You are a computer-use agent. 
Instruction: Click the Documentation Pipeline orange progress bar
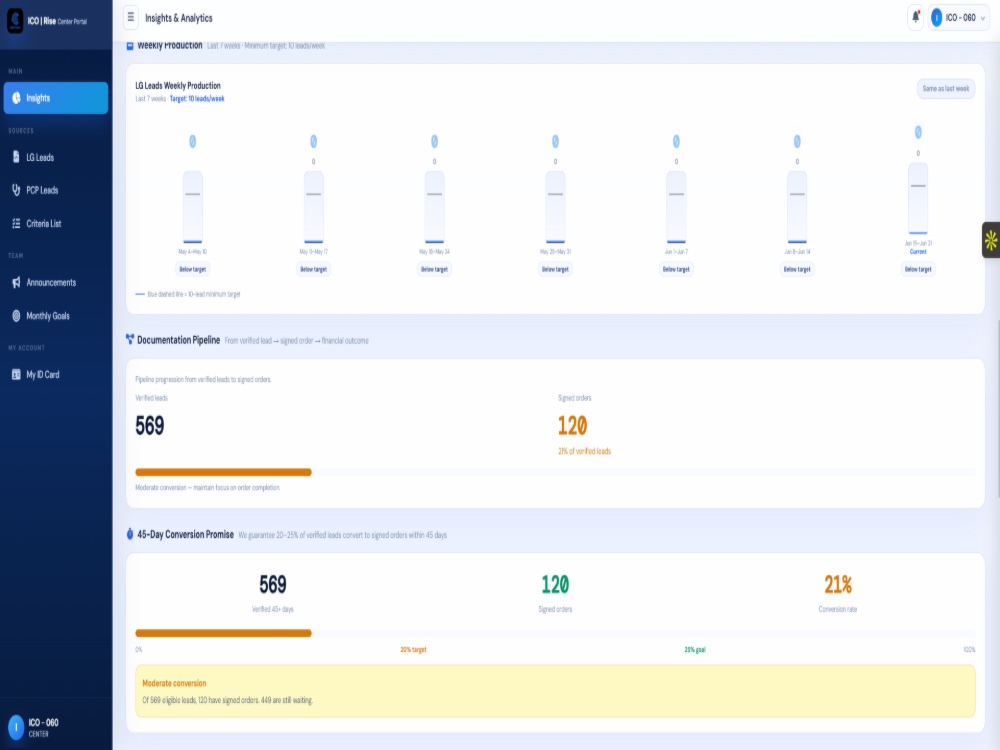[x=223, y=472]
